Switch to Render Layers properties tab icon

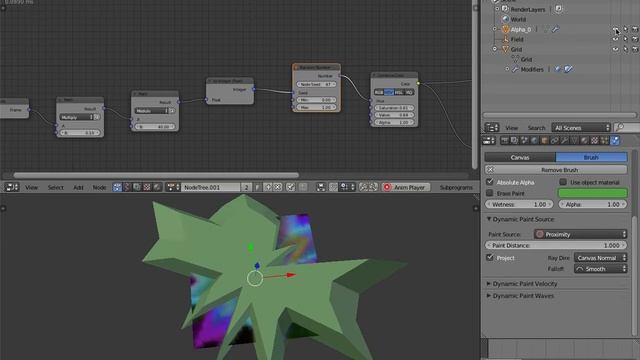point(514,141)
